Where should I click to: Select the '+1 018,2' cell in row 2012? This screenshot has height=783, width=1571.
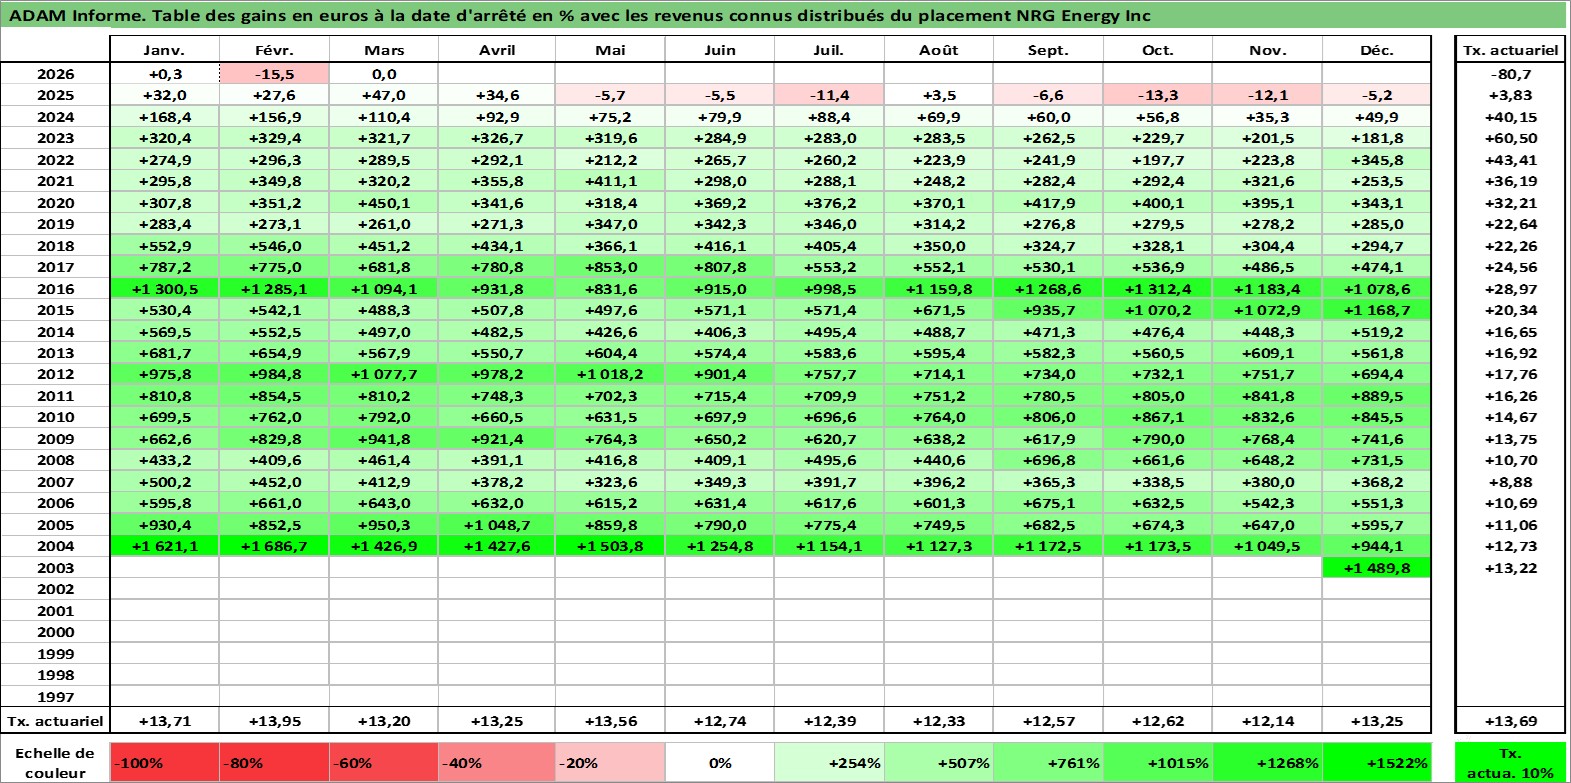coord(610,374)
